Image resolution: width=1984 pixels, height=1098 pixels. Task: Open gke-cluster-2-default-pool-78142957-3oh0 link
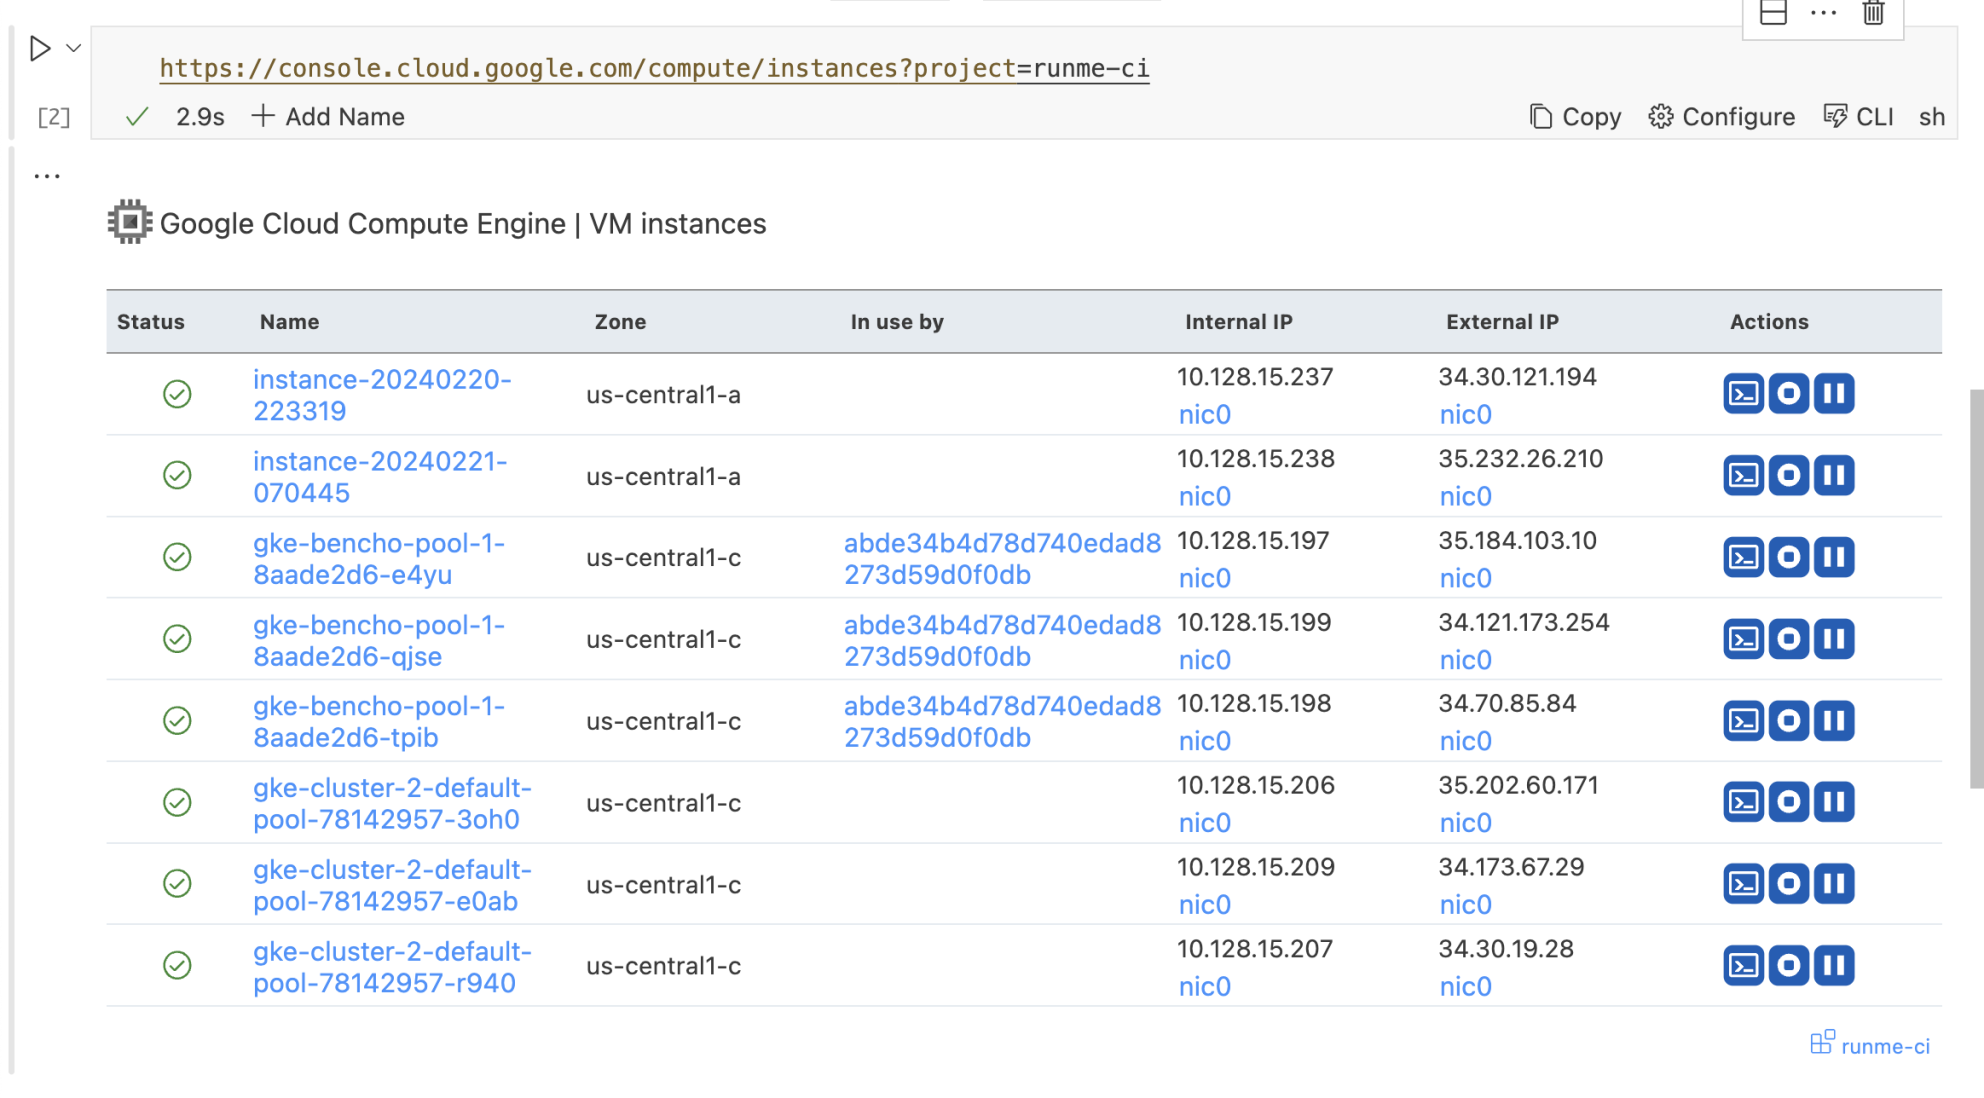pyautogui.click(x=392, y=804)
